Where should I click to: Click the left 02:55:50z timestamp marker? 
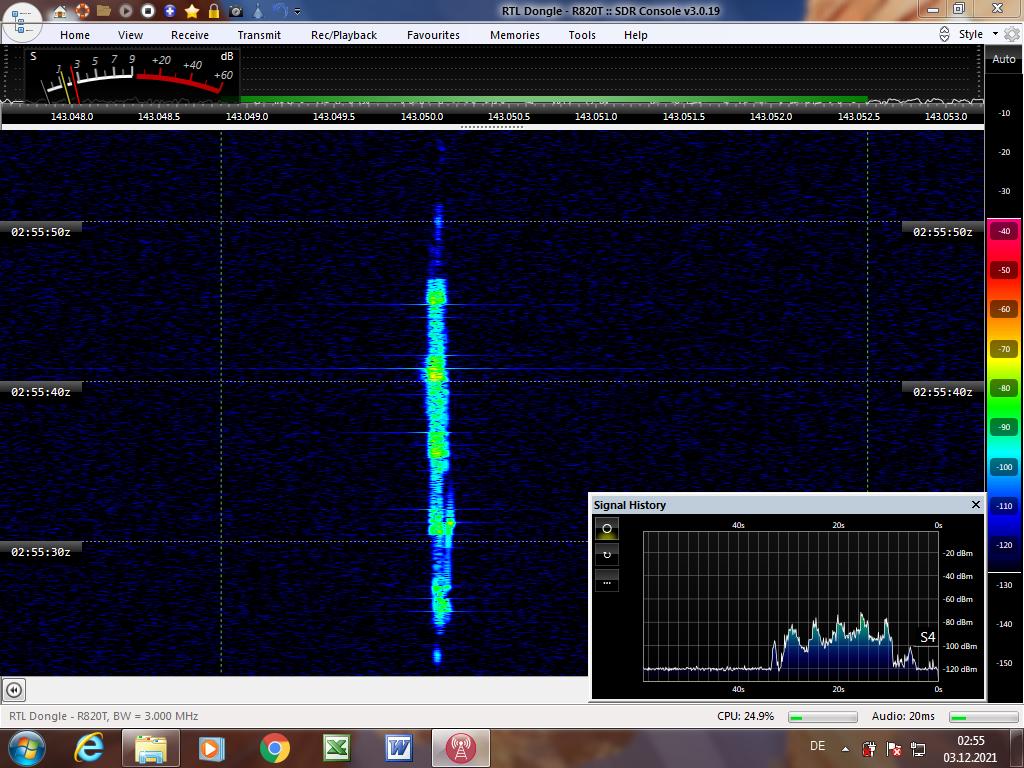(40, 232)
